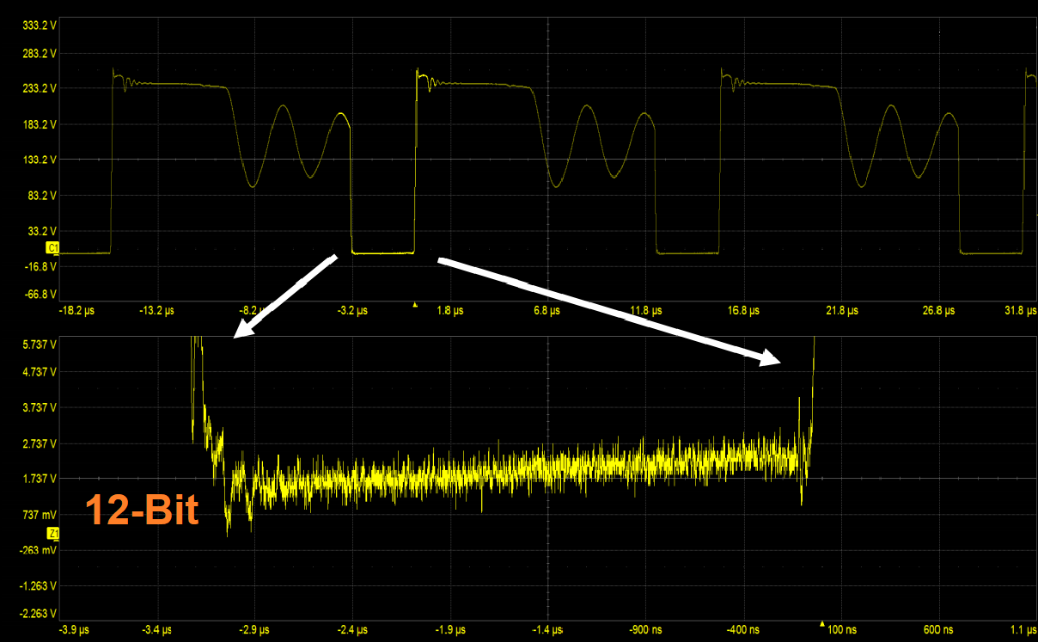Click the trigger time marker under the C1 waveform grid

(x=415, y=305)
